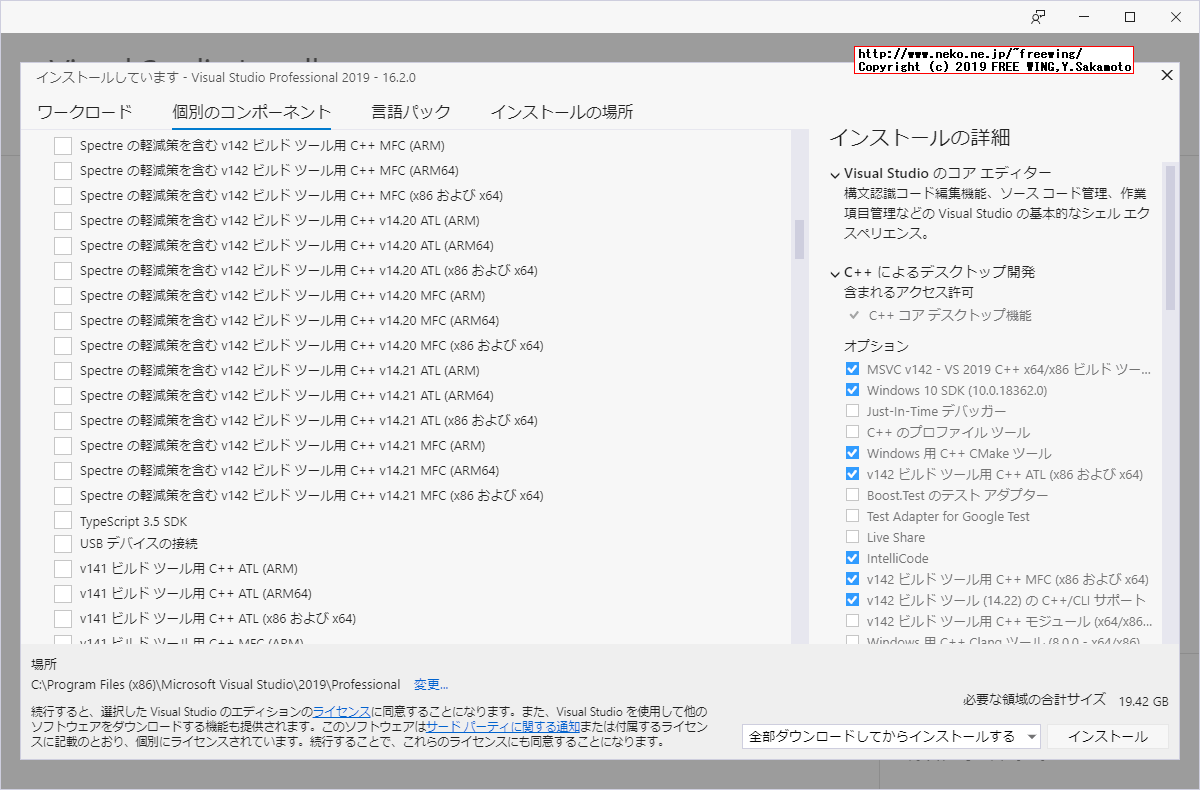This screenshot has height=790, width=1200.
Task: Check the TypeScript 3.5 SDK component
Action: [62, 520]
